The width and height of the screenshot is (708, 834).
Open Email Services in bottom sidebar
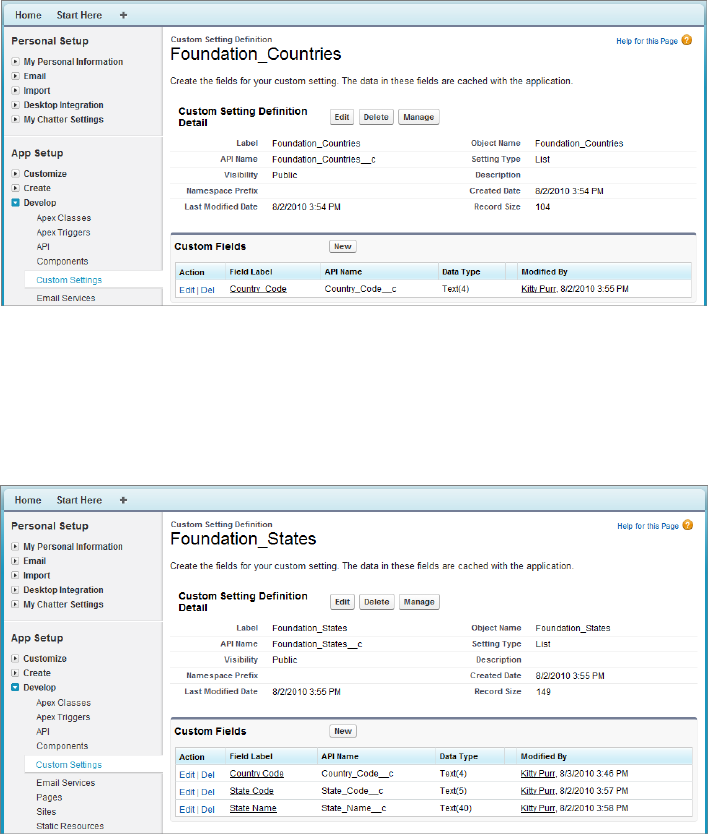(66, 782)
